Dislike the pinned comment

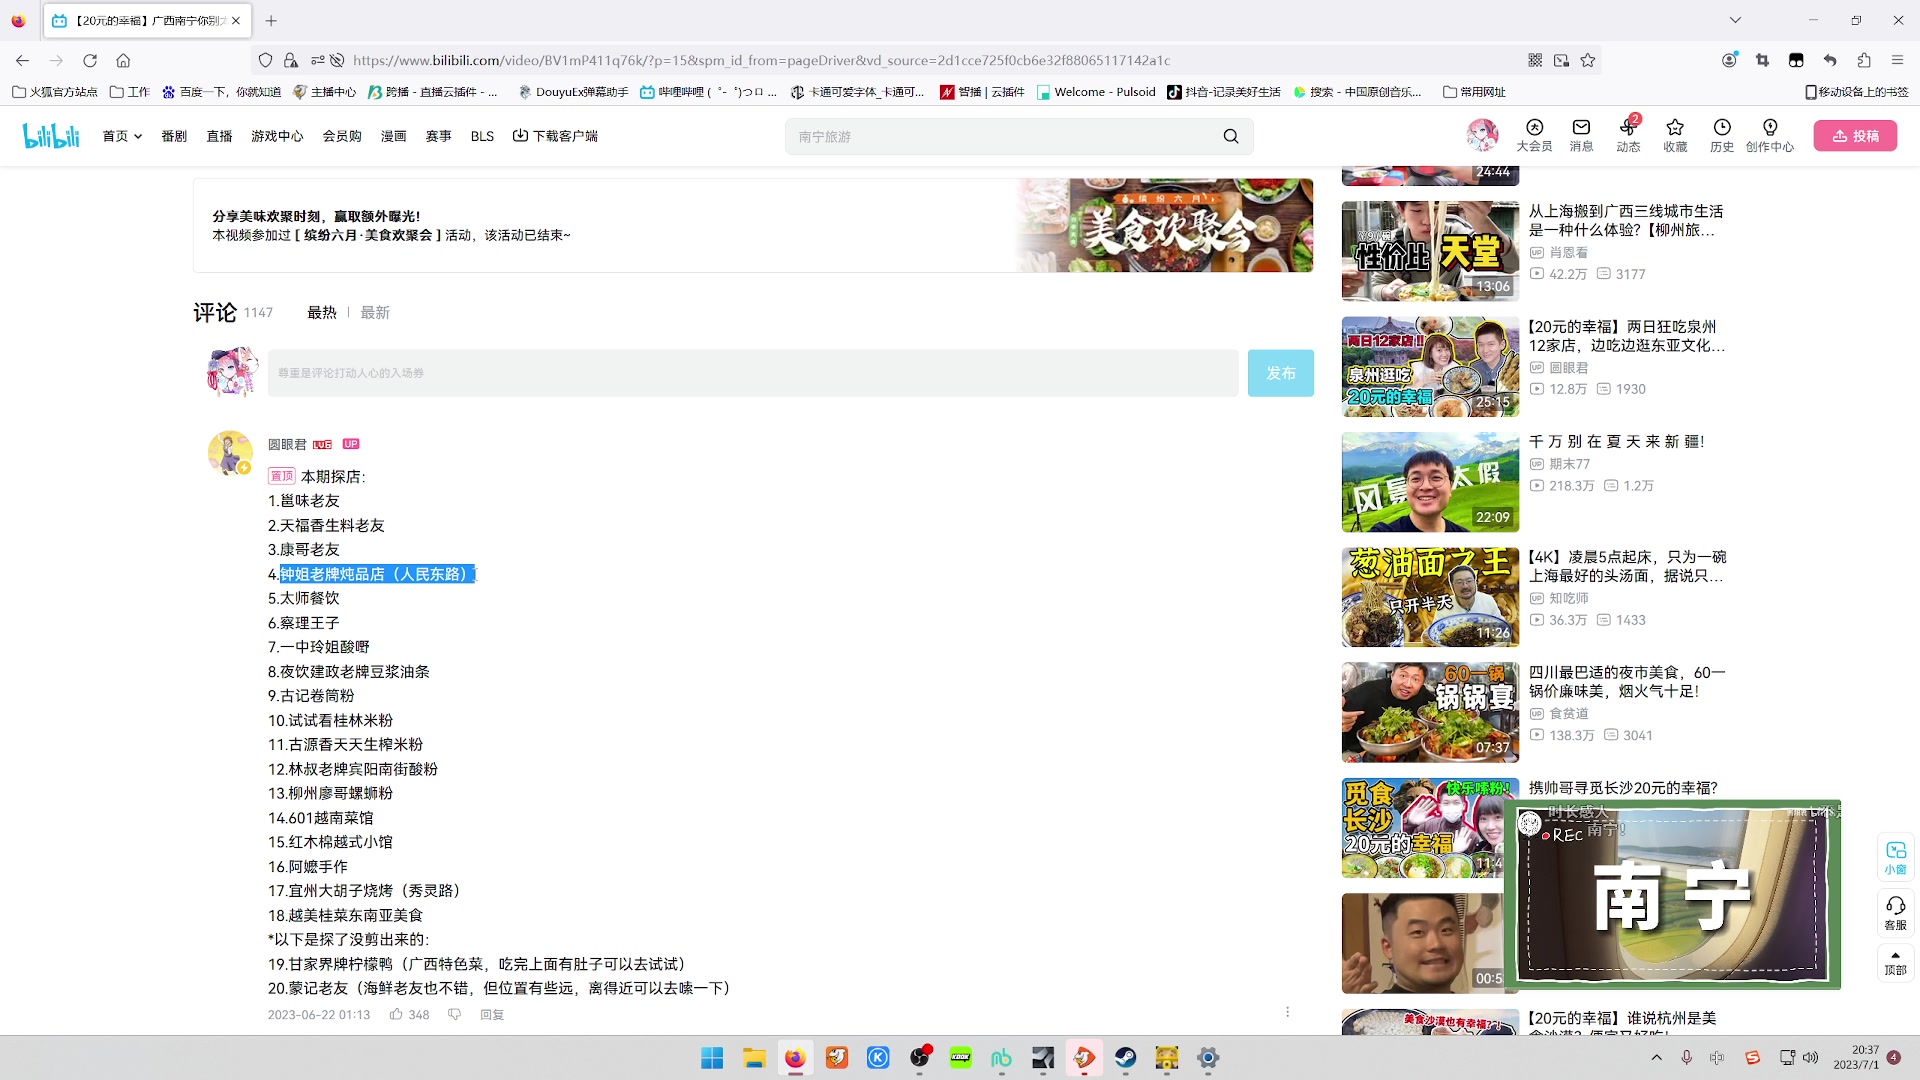tap(455, 1014)
